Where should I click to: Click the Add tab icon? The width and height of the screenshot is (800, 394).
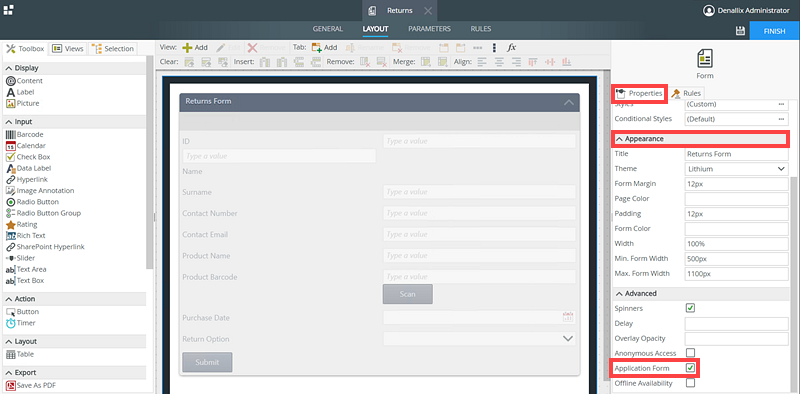tap(316, 47)
